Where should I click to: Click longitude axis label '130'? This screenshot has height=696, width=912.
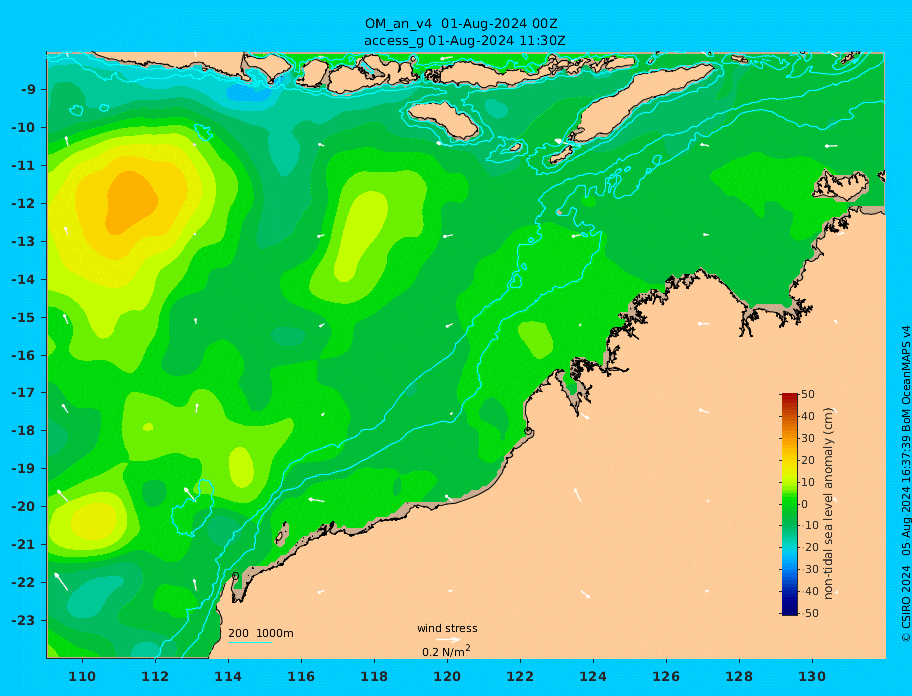[812, 676]
